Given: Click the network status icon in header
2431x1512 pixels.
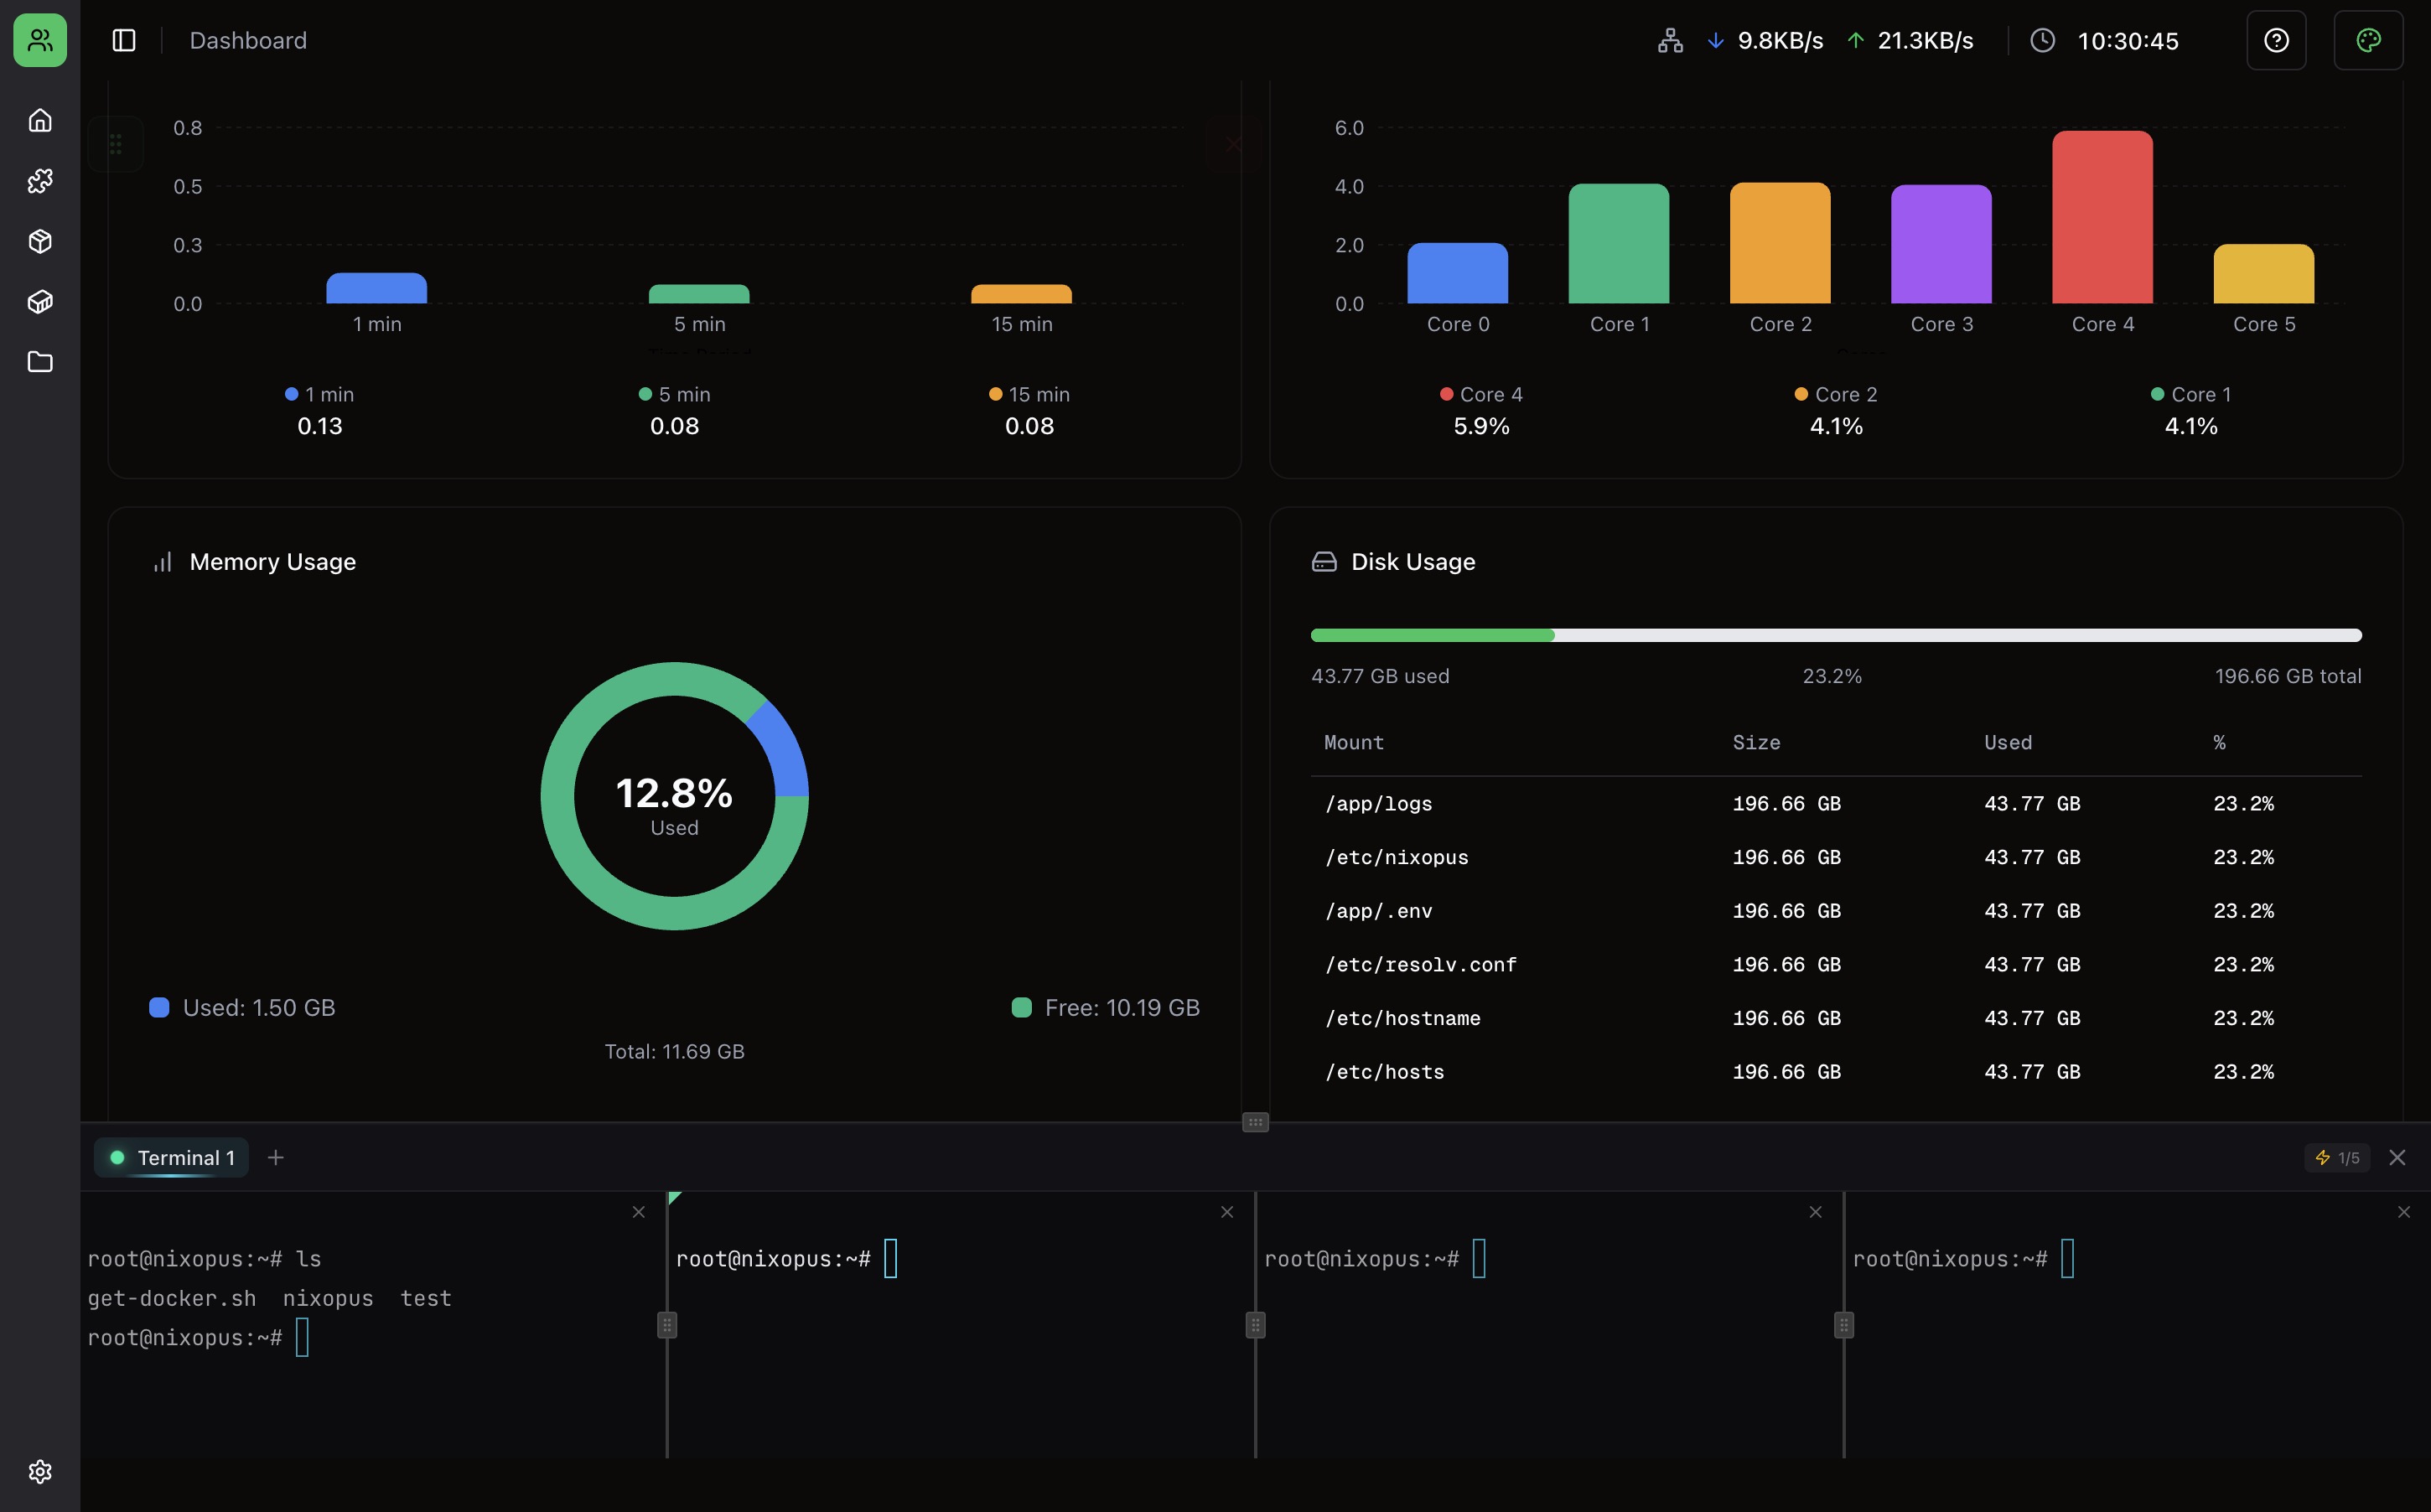Looking at the screenshot, I should [x=1668, y=41].
